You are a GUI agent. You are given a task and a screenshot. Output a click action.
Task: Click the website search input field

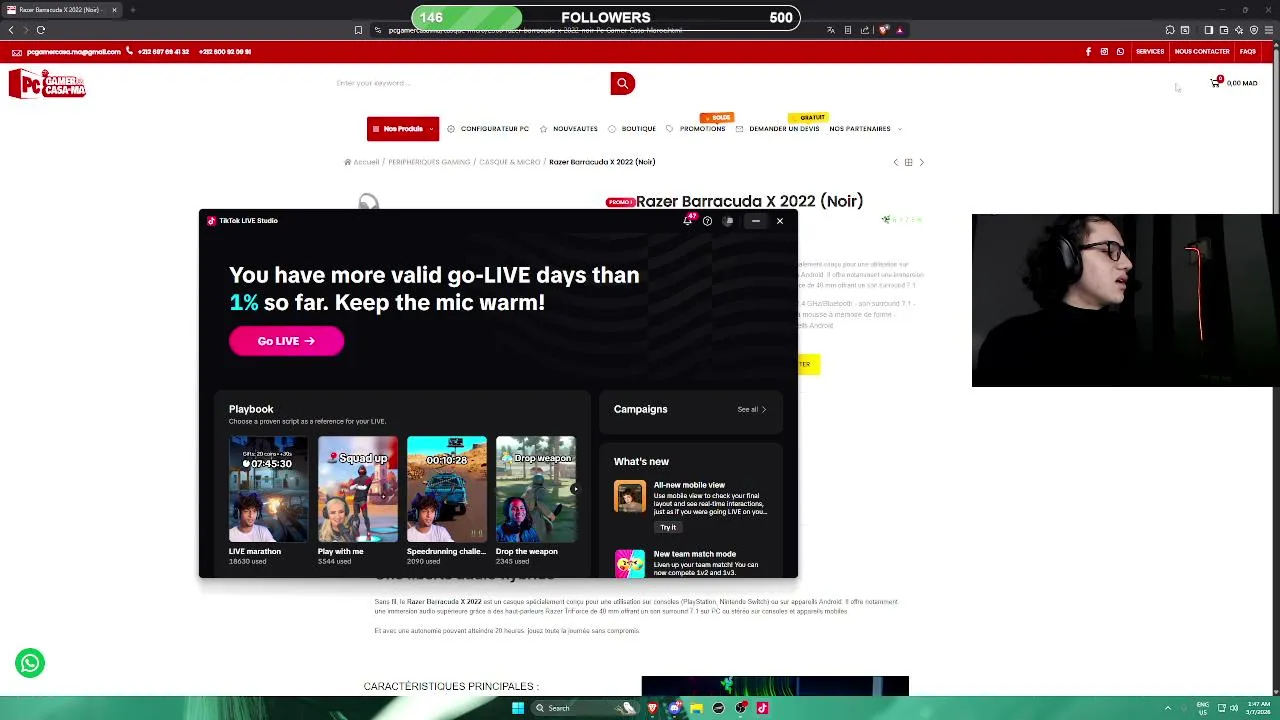[470, 83]
